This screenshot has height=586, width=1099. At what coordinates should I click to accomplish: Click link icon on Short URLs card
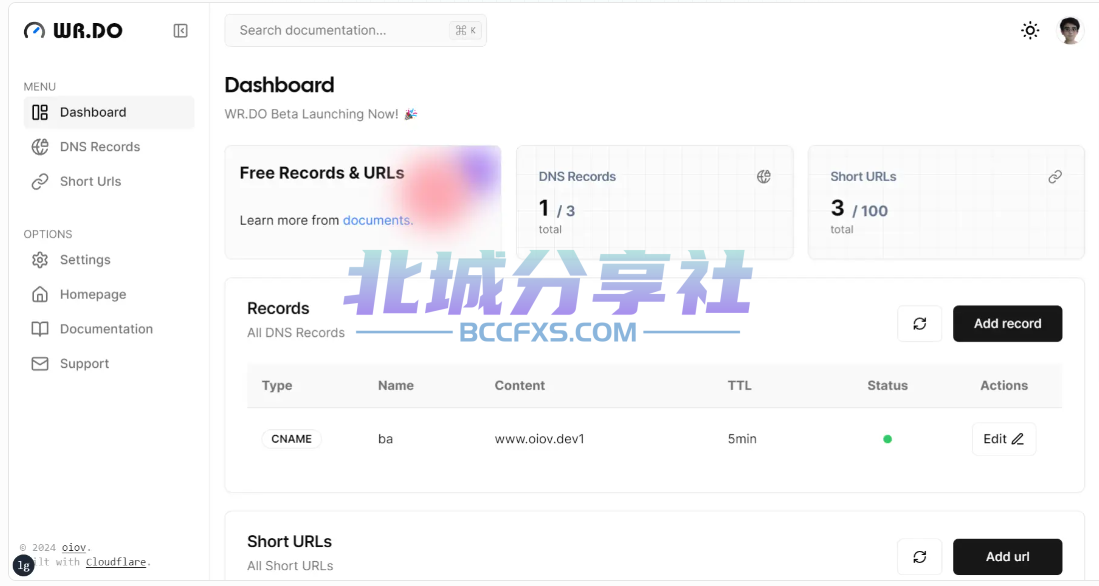(x=1055, y=177)
